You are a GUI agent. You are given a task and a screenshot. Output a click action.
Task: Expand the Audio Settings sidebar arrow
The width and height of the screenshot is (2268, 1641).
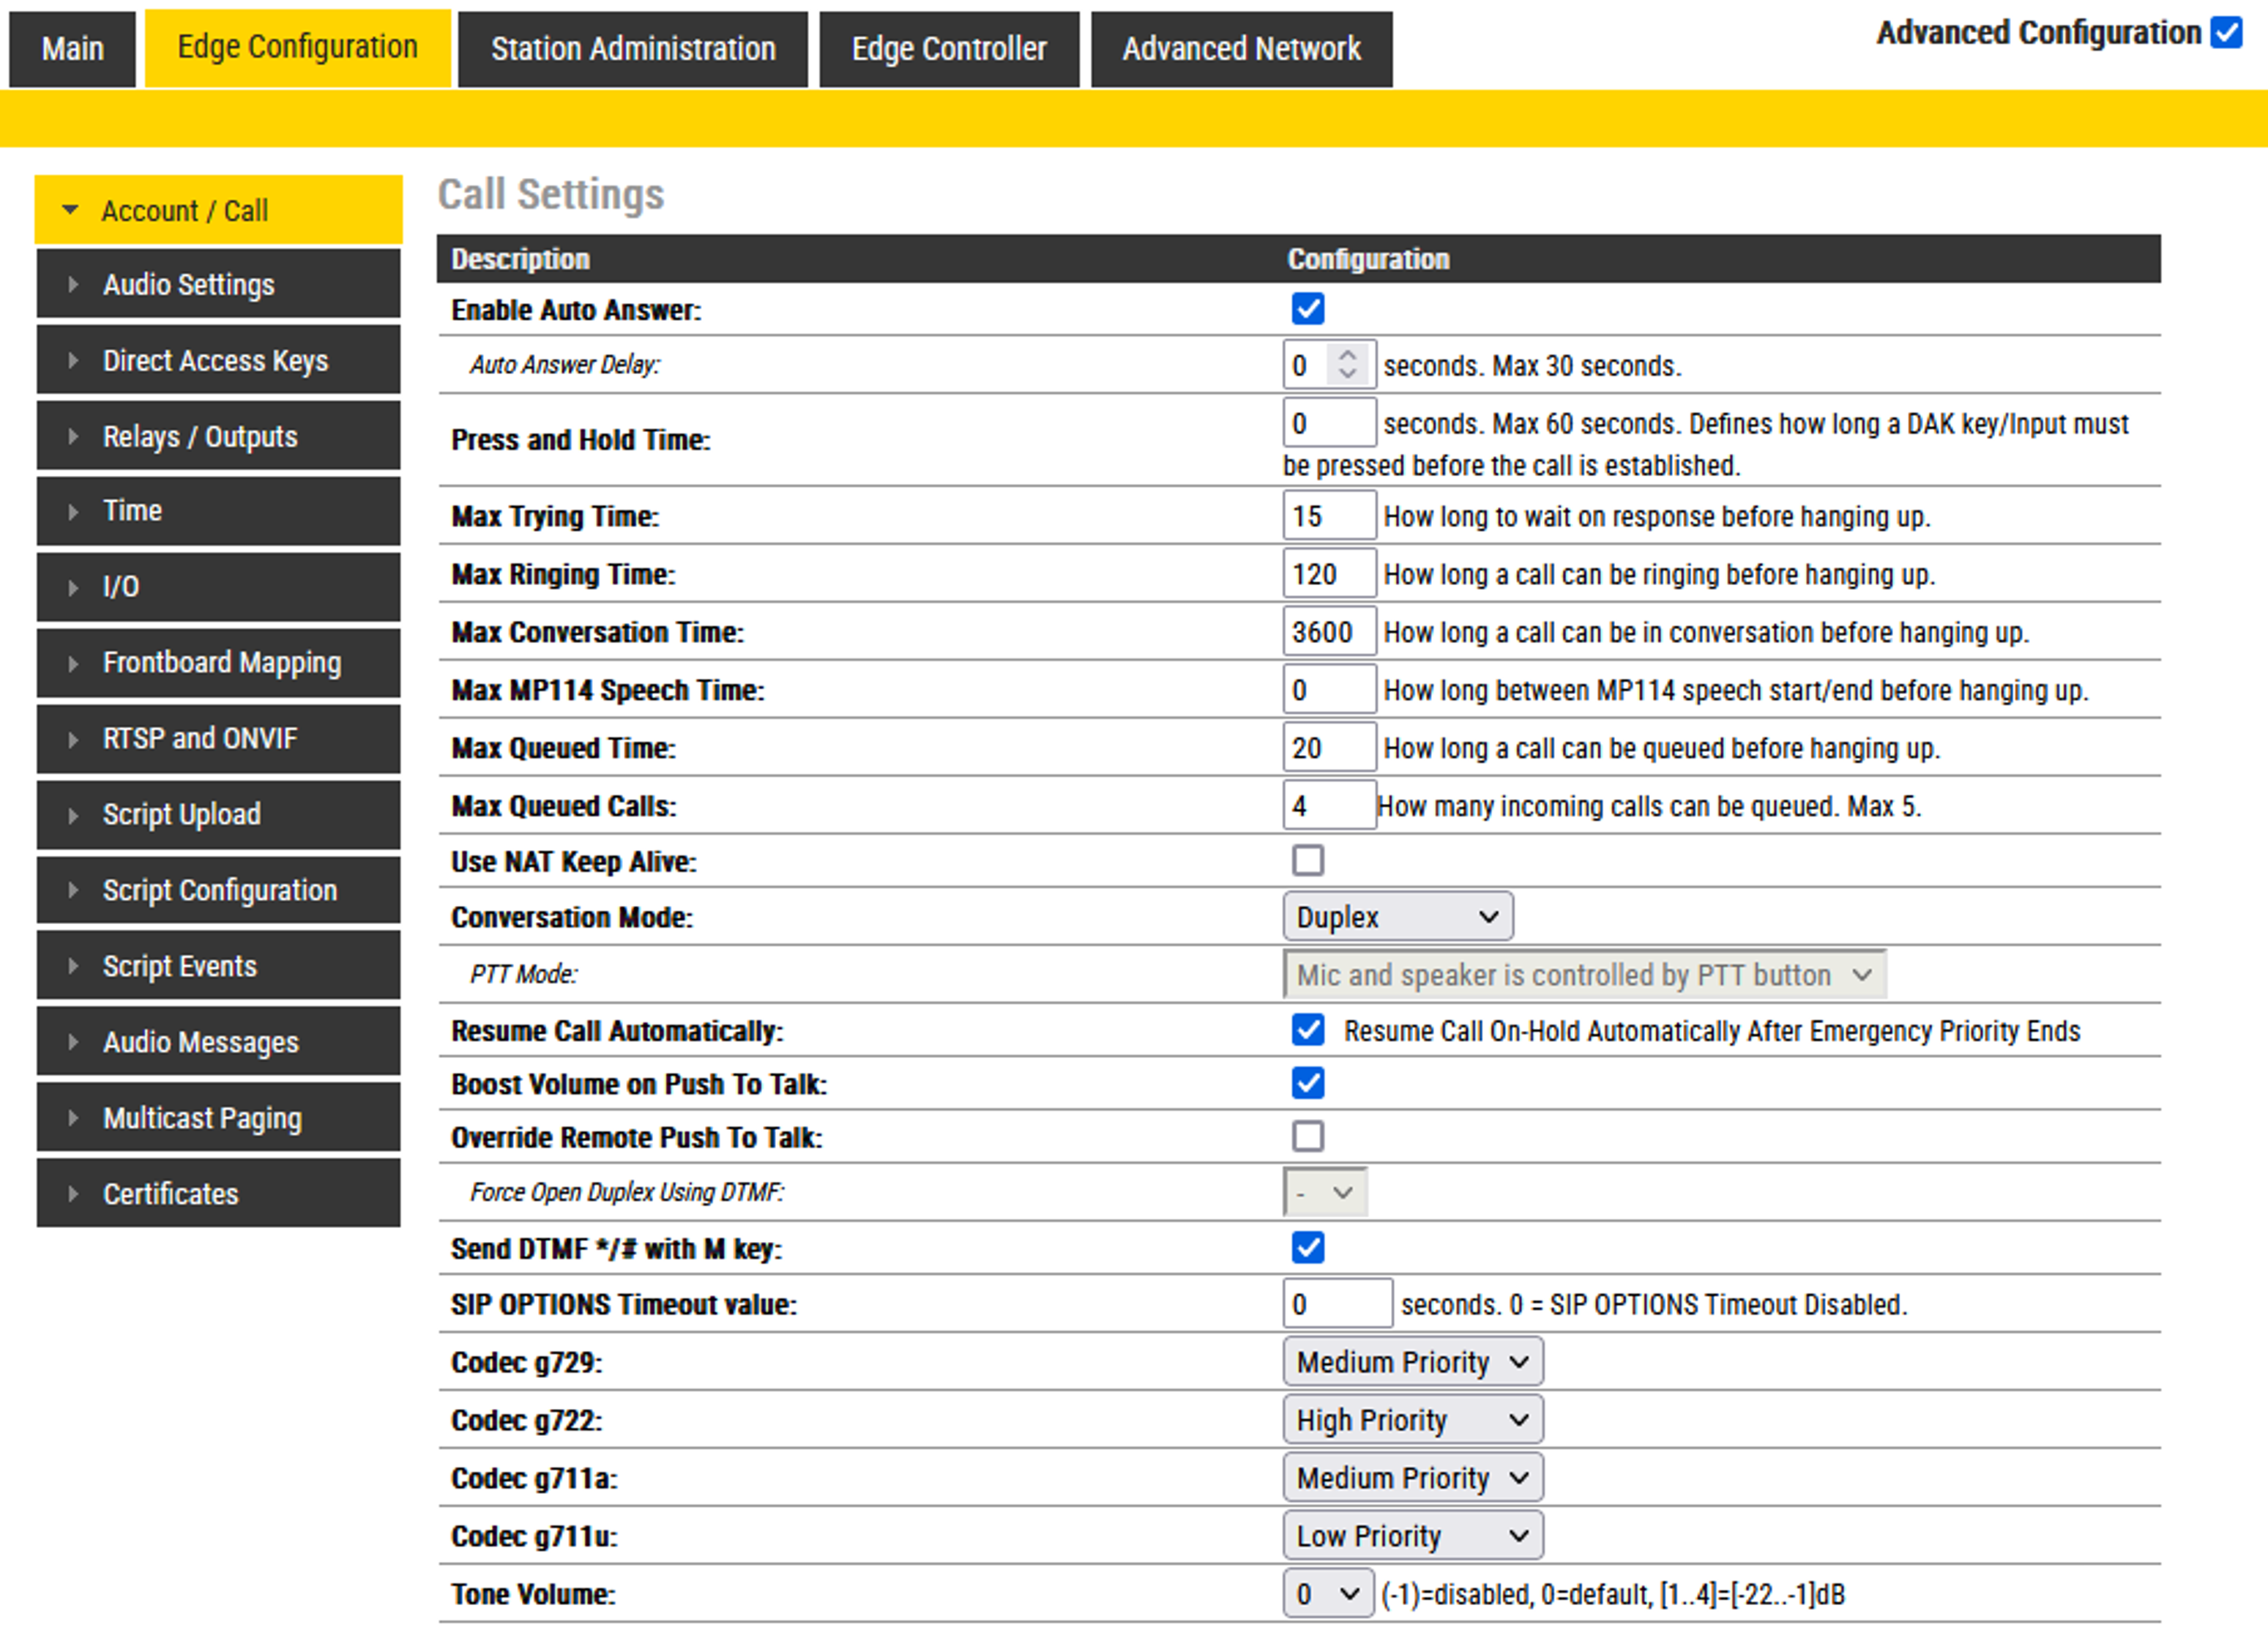click(x=73, y=285)
